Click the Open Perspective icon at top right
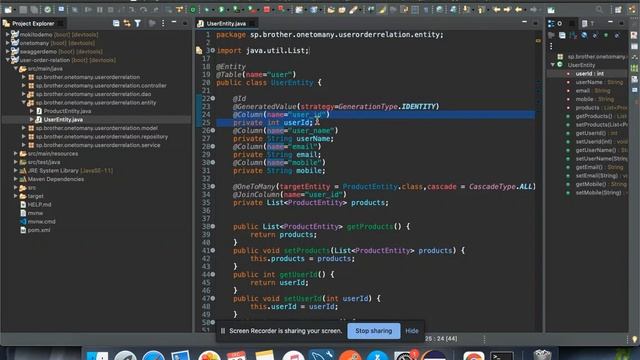640x360 pixels. (618, 9)
